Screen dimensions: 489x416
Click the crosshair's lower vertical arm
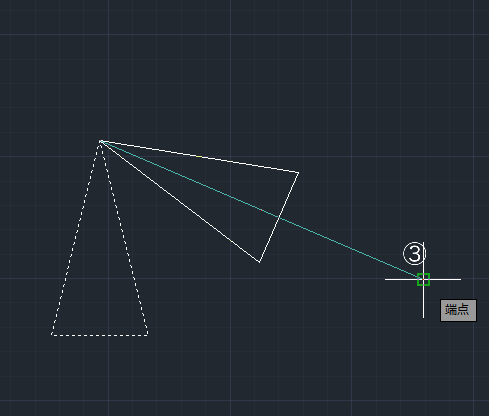click(x=424, y=302)
